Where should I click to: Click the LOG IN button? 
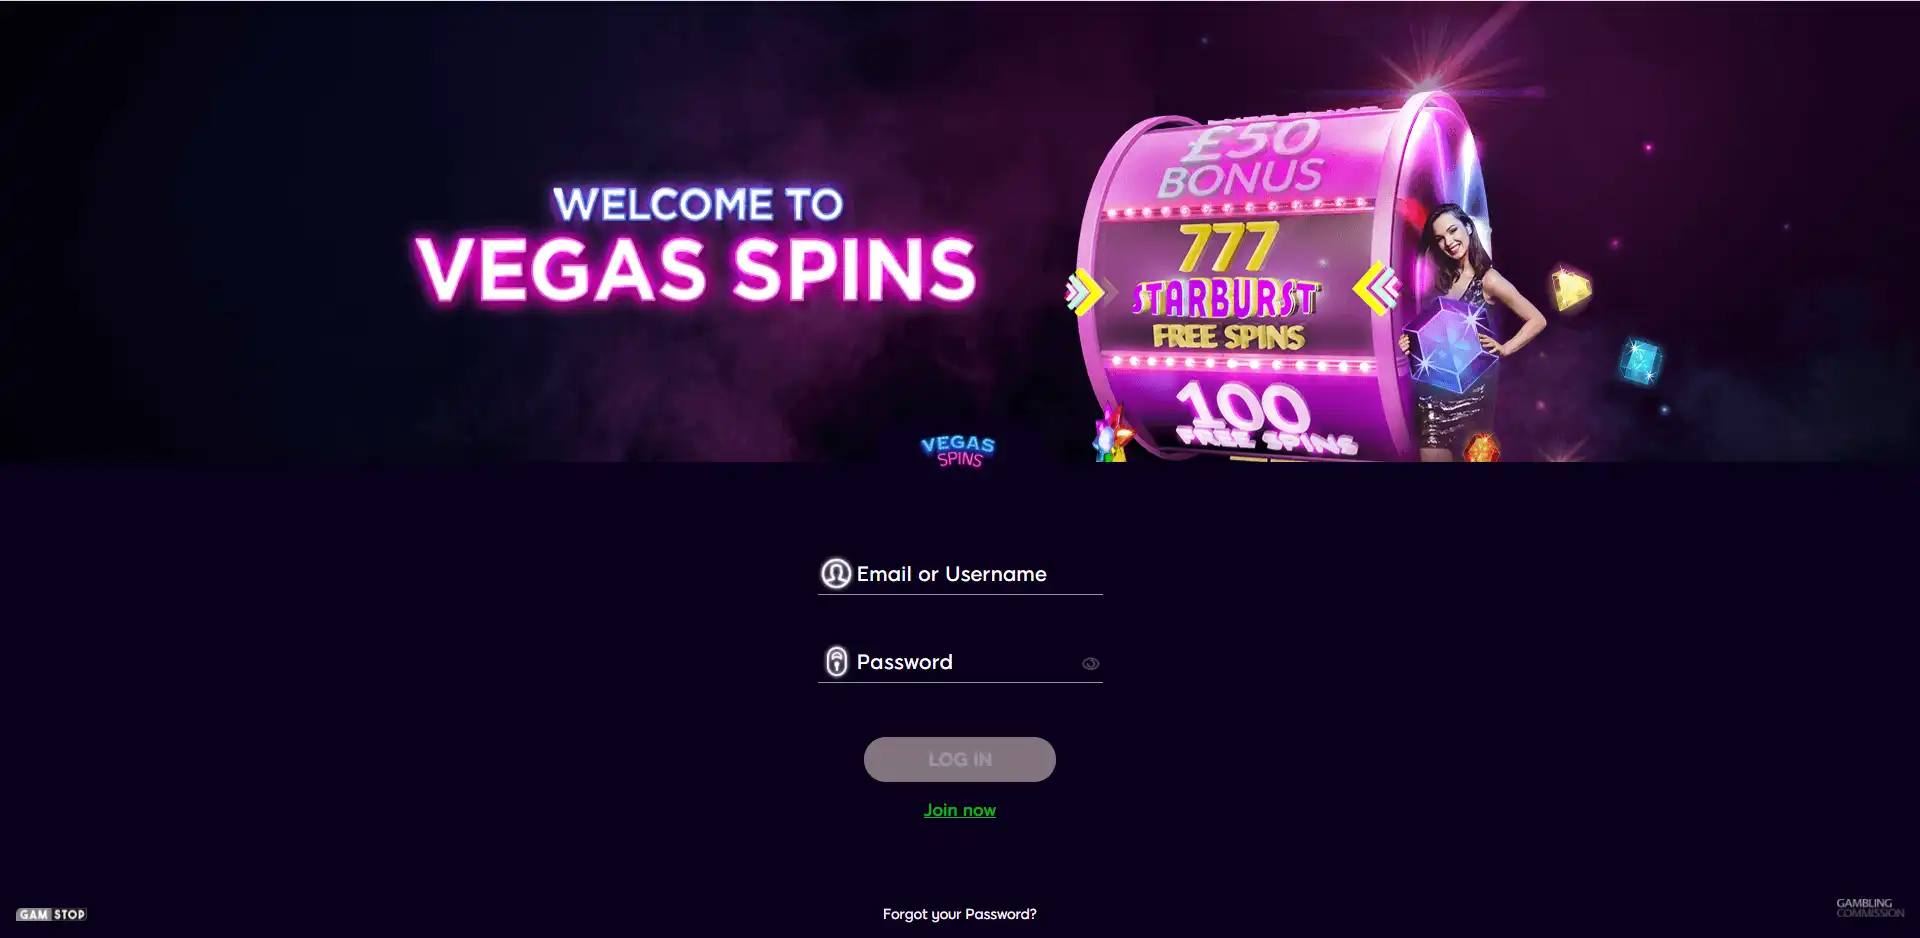click(x=960, y=759)
